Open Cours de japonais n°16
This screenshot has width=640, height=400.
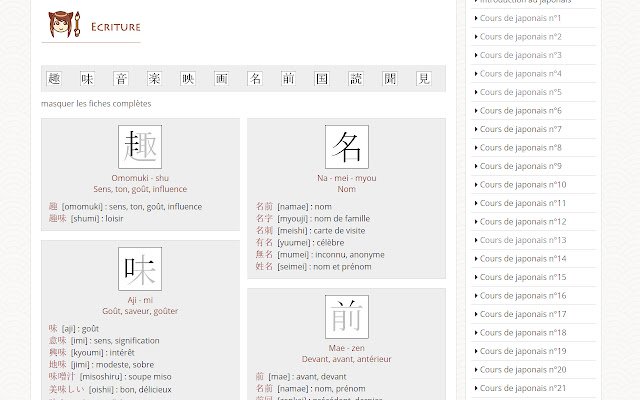click(523, 296)
